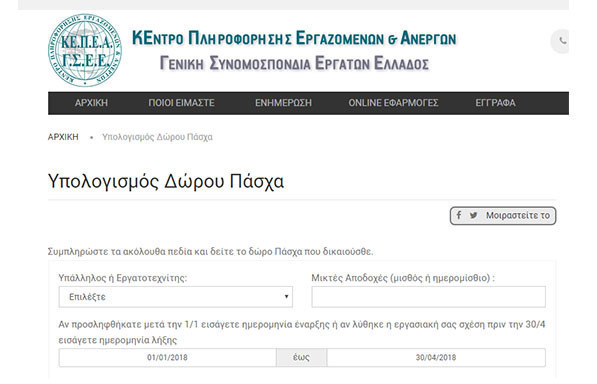The height and width of the screenshot is (384, 597).
Task: Click the έως label between the dates
Action: tap(301, 357)
